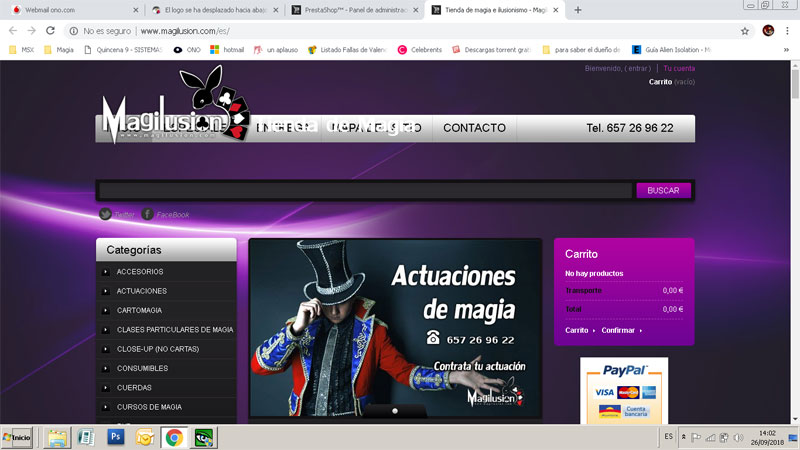Open the Chrome profile avatar
Viewport: 800px width, 450px height.
tap(768, 31)
